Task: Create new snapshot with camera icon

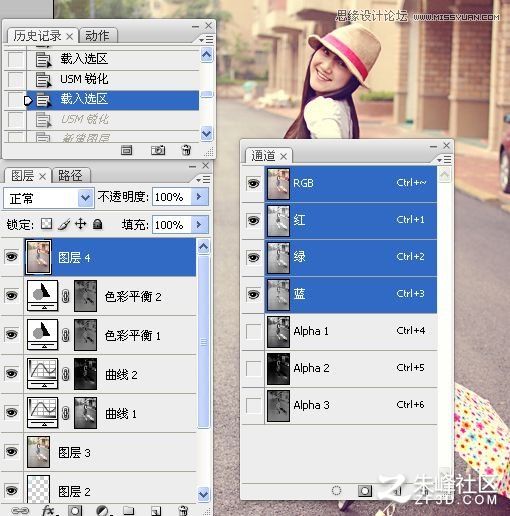Action: pos(158,150)
